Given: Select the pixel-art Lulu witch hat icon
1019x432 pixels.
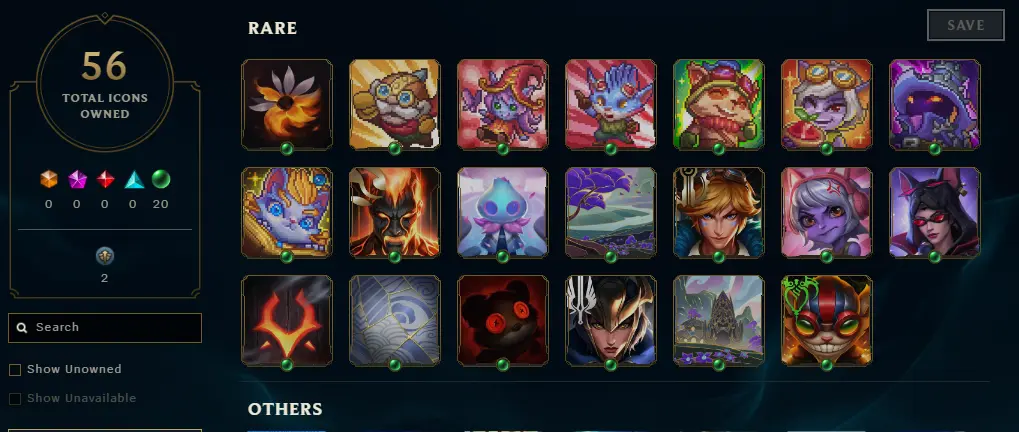Looking at the screenshot, I should (502, 105).
